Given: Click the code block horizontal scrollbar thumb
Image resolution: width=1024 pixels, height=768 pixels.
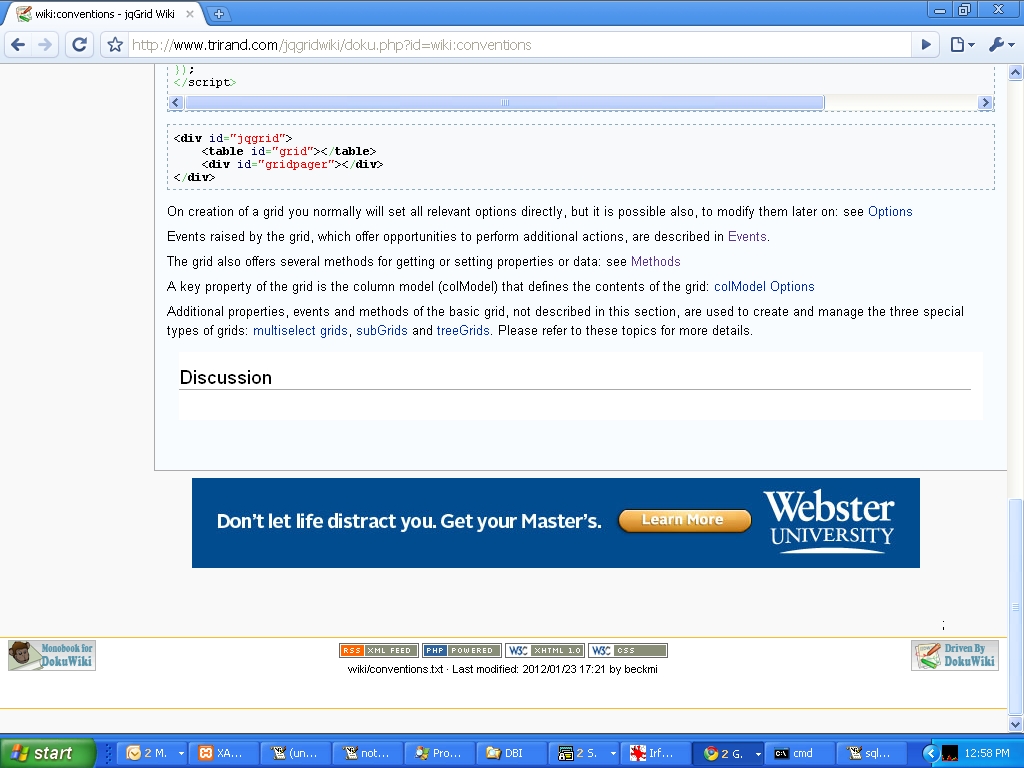Looking at the screenshot, I should [x=505, y=103].
